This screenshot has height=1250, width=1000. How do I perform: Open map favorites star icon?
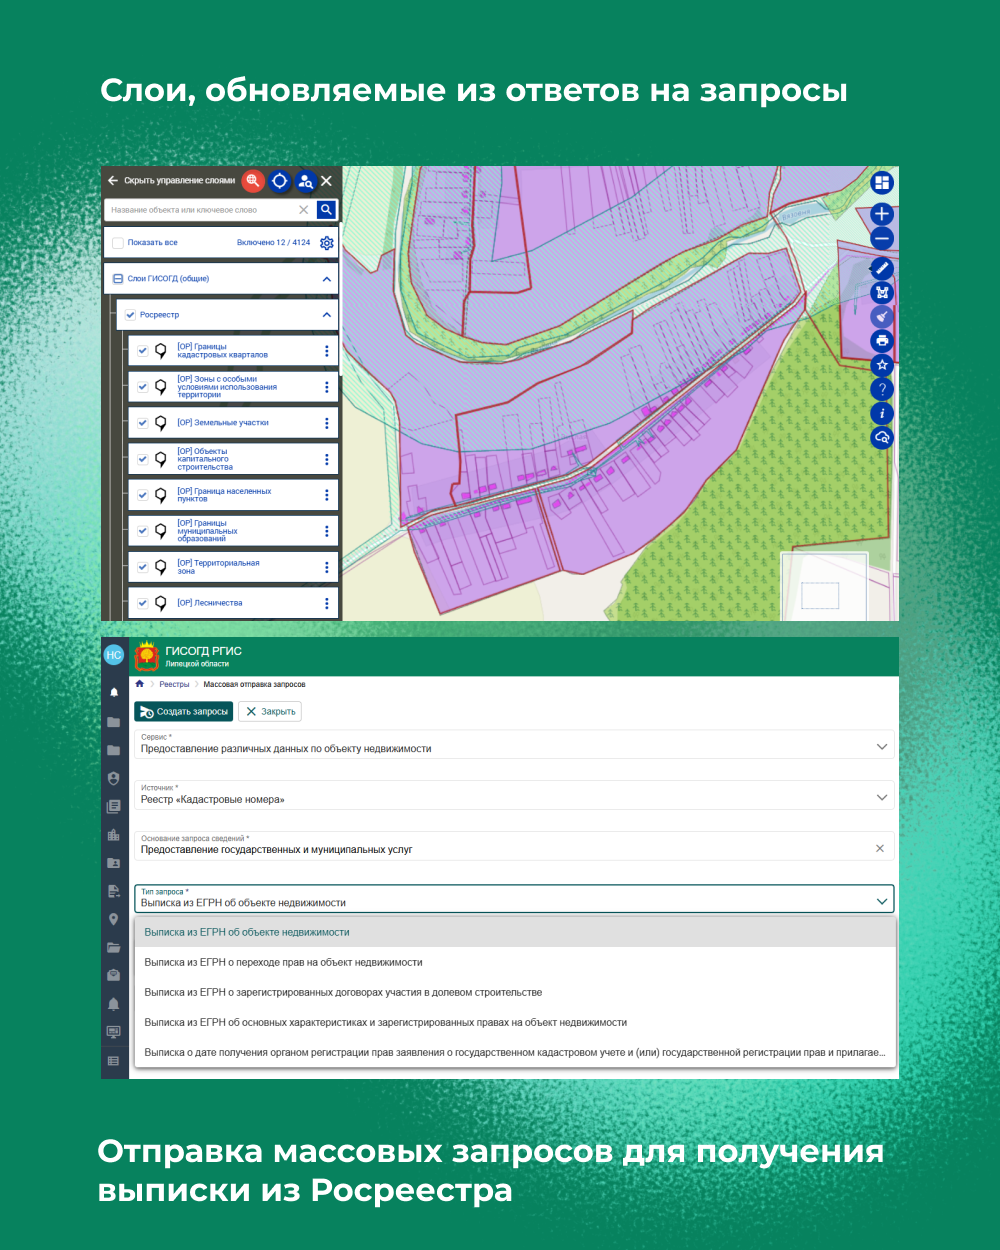[881, 365]
